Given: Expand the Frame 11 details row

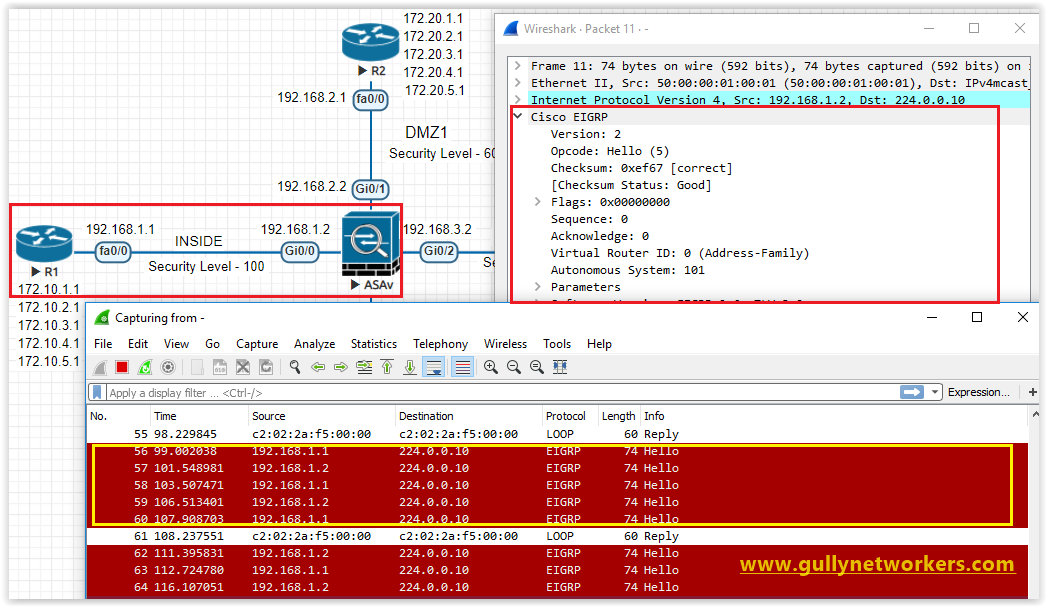Looking at the screenshot, I should tap(517, 65).
